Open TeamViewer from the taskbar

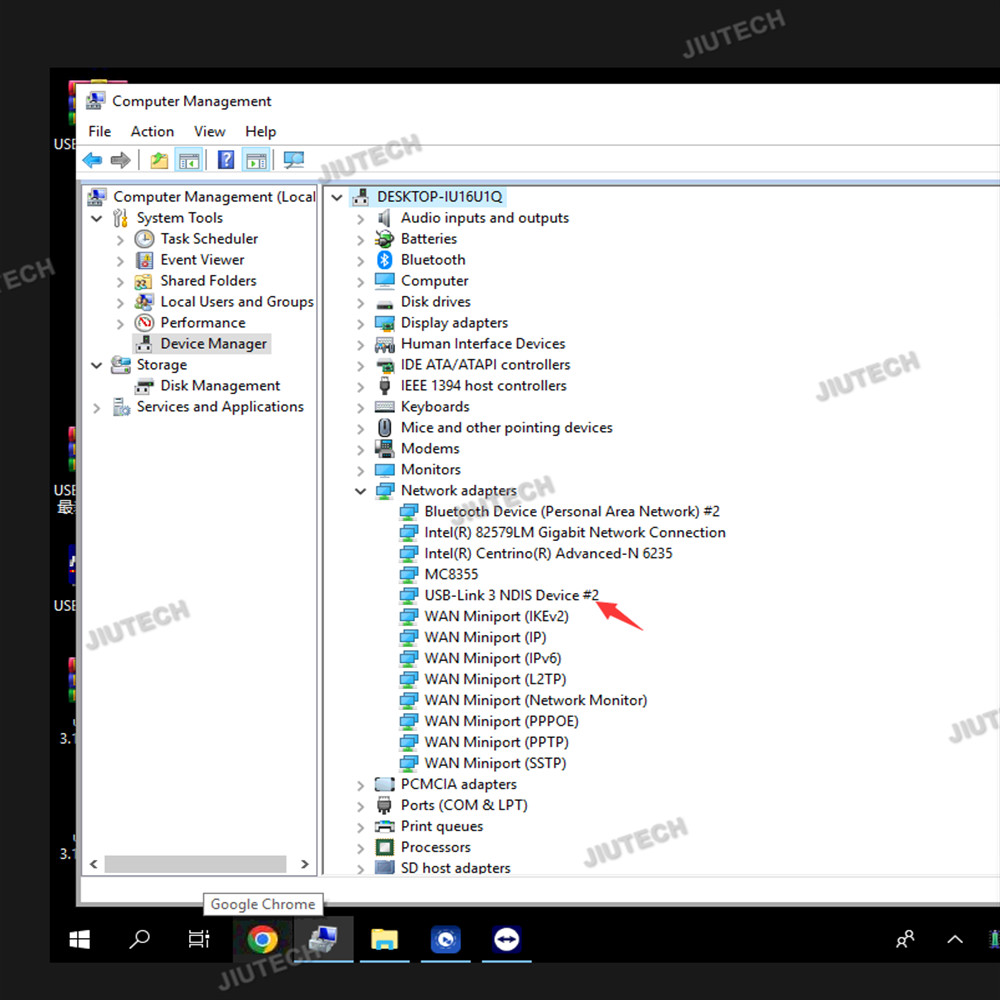507,939
